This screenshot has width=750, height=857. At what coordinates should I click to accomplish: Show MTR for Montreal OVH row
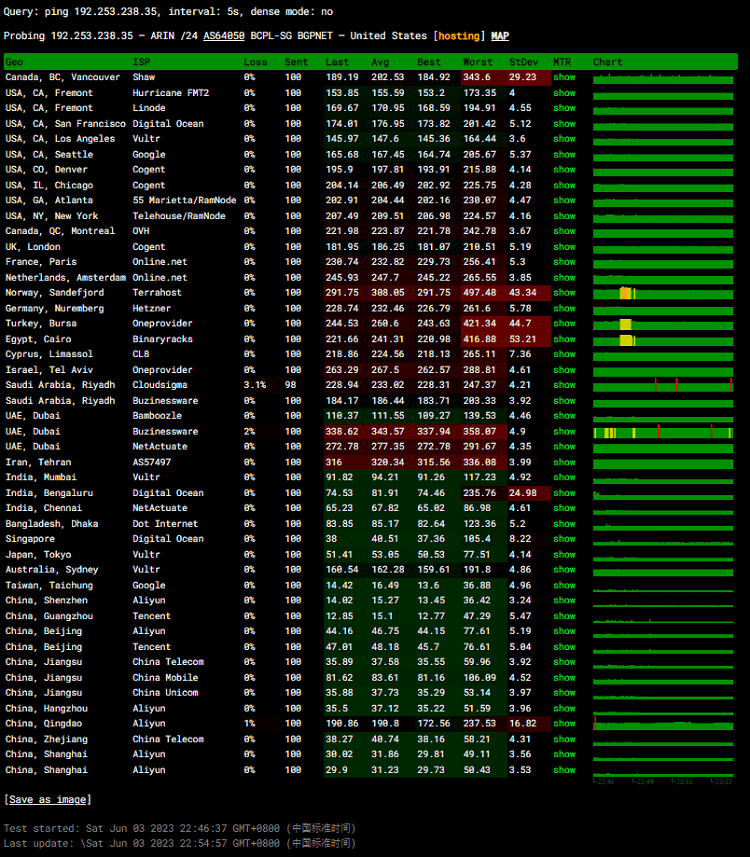pyautogui.click(x=564, y=231)
